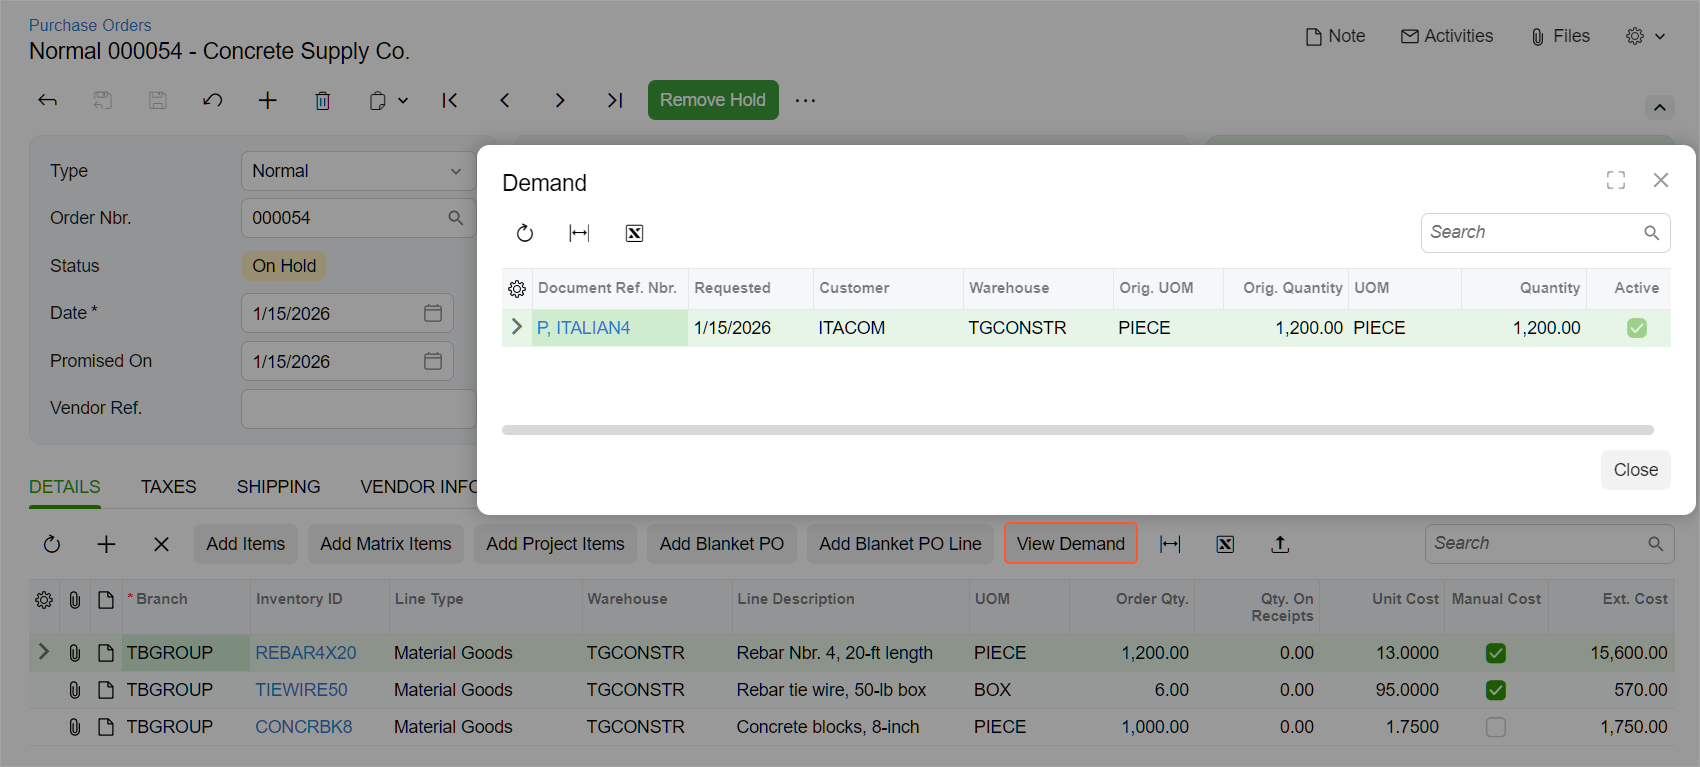Open clipboard dropdown arrow in toolbar
Image resolution: width=1700 pixels, height=767 pixels.
point(403,100)
